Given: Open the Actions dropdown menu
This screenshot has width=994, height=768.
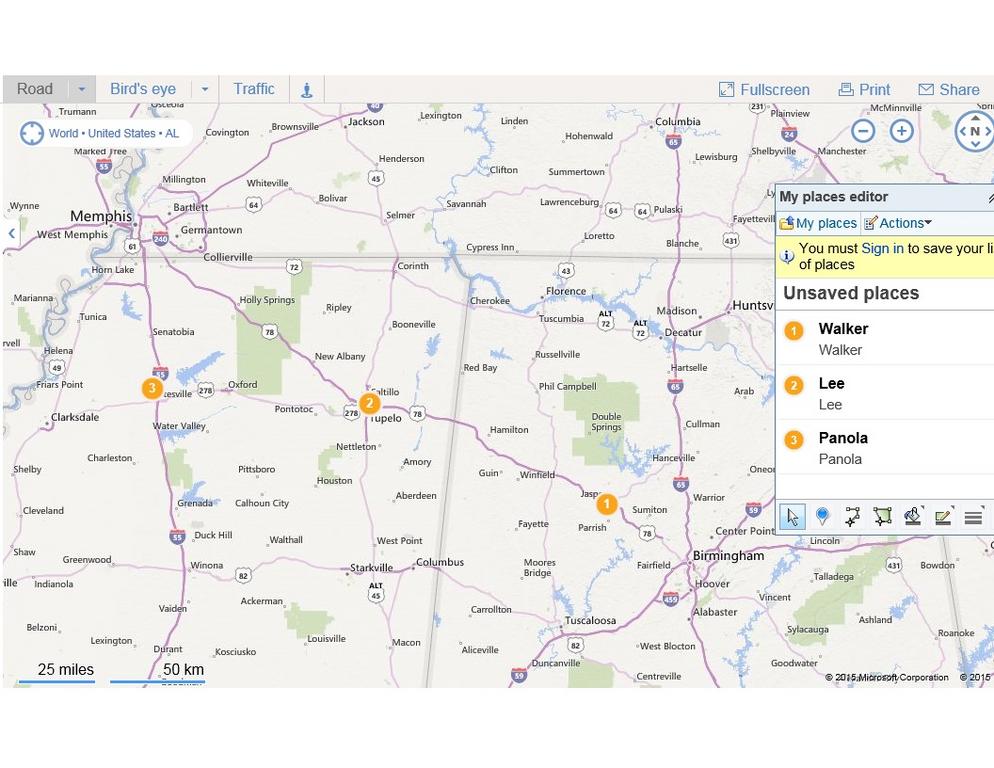Looking at the screenshot, I should point(898,223).
